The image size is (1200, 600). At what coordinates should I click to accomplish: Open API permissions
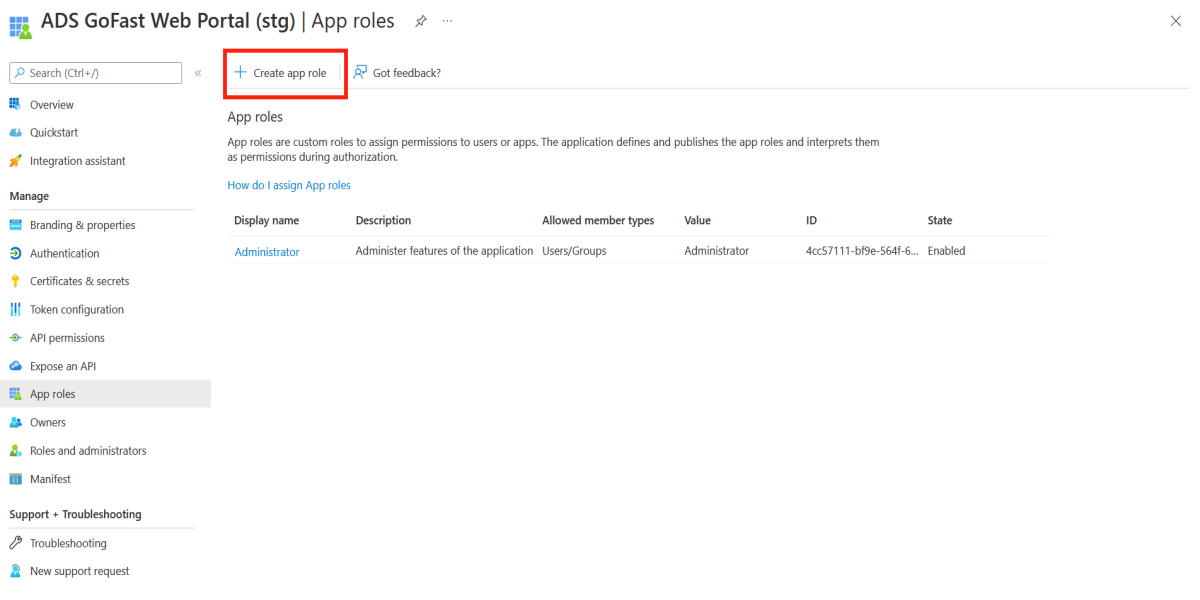point(67,338)
